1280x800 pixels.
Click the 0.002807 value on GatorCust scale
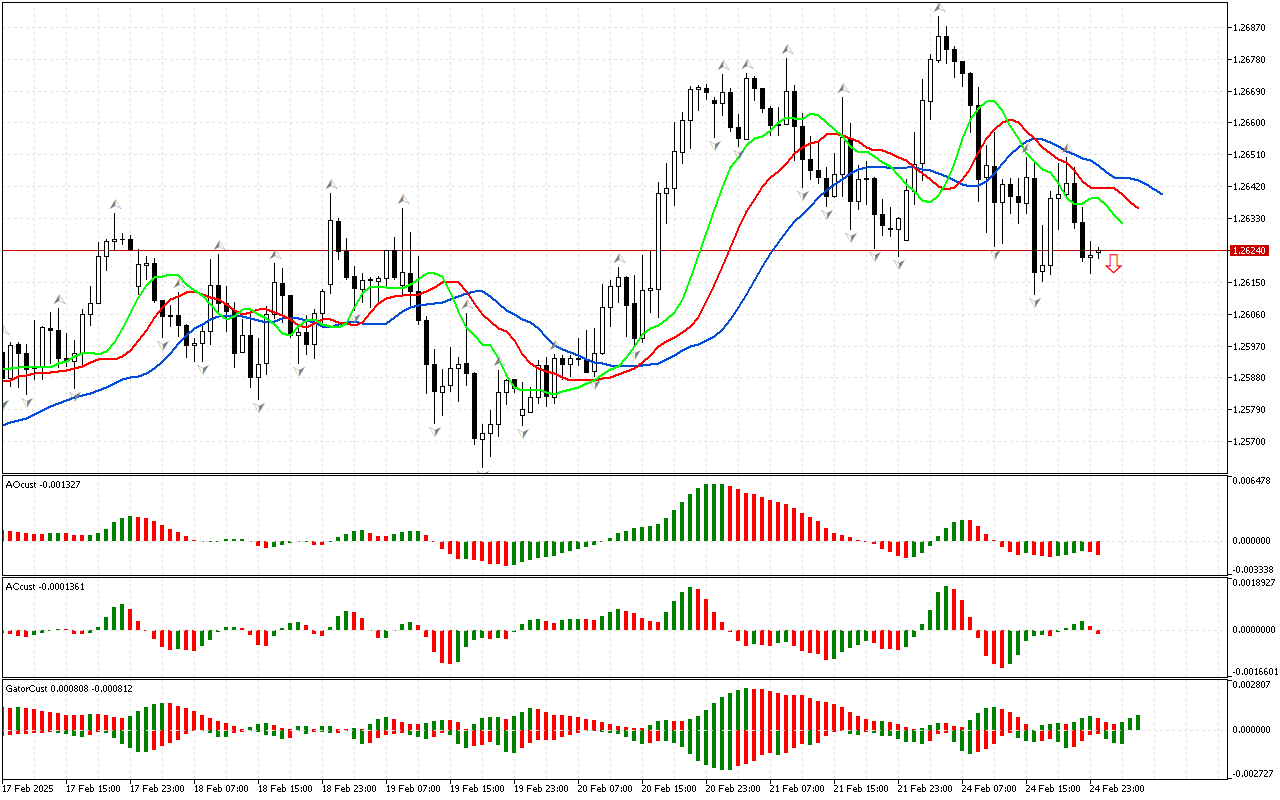pos(1252,685)
